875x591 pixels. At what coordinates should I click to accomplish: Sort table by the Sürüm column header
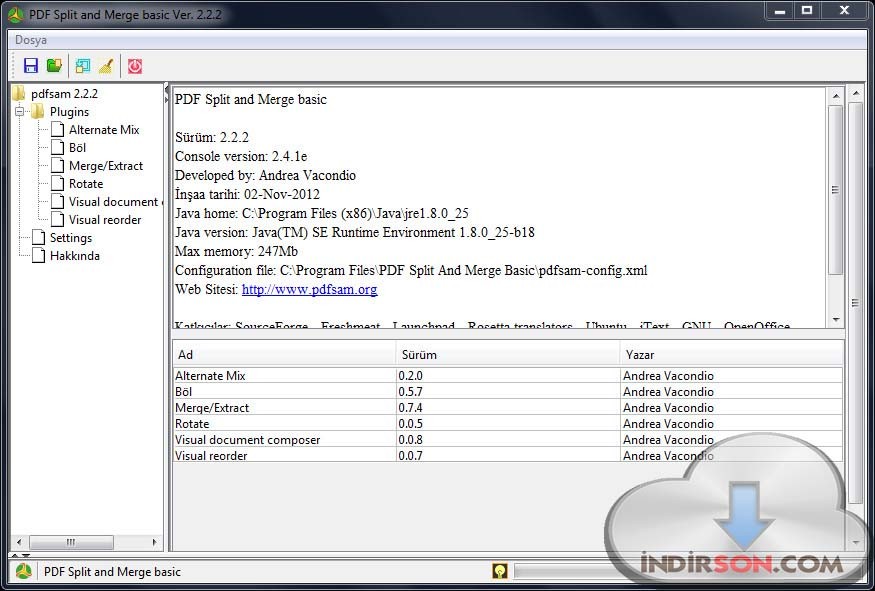click(x=508, y=354)
